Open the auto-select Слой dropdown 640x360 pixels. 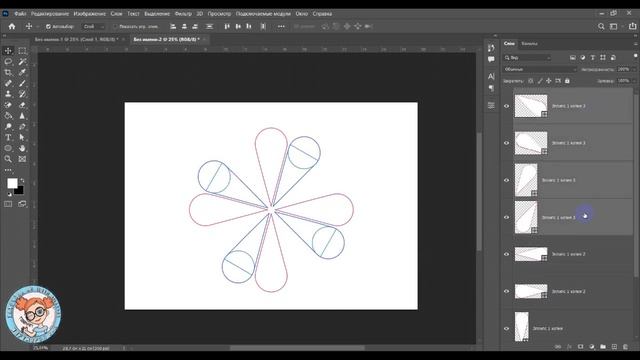(93, 27)
